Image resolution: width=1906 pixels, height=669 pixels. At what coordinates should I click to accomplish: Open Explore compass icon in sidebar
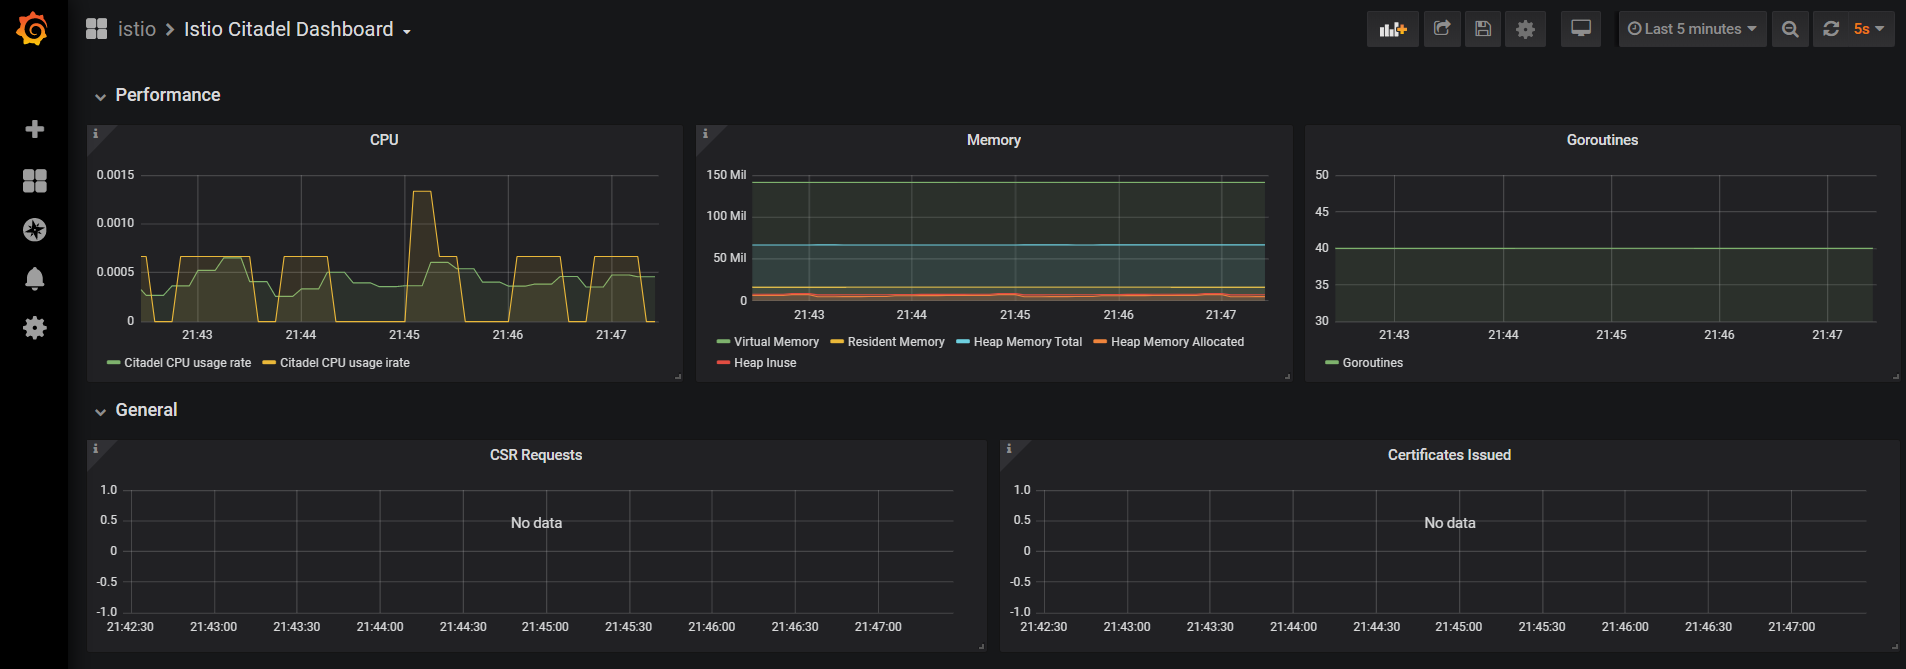(34, 230)
